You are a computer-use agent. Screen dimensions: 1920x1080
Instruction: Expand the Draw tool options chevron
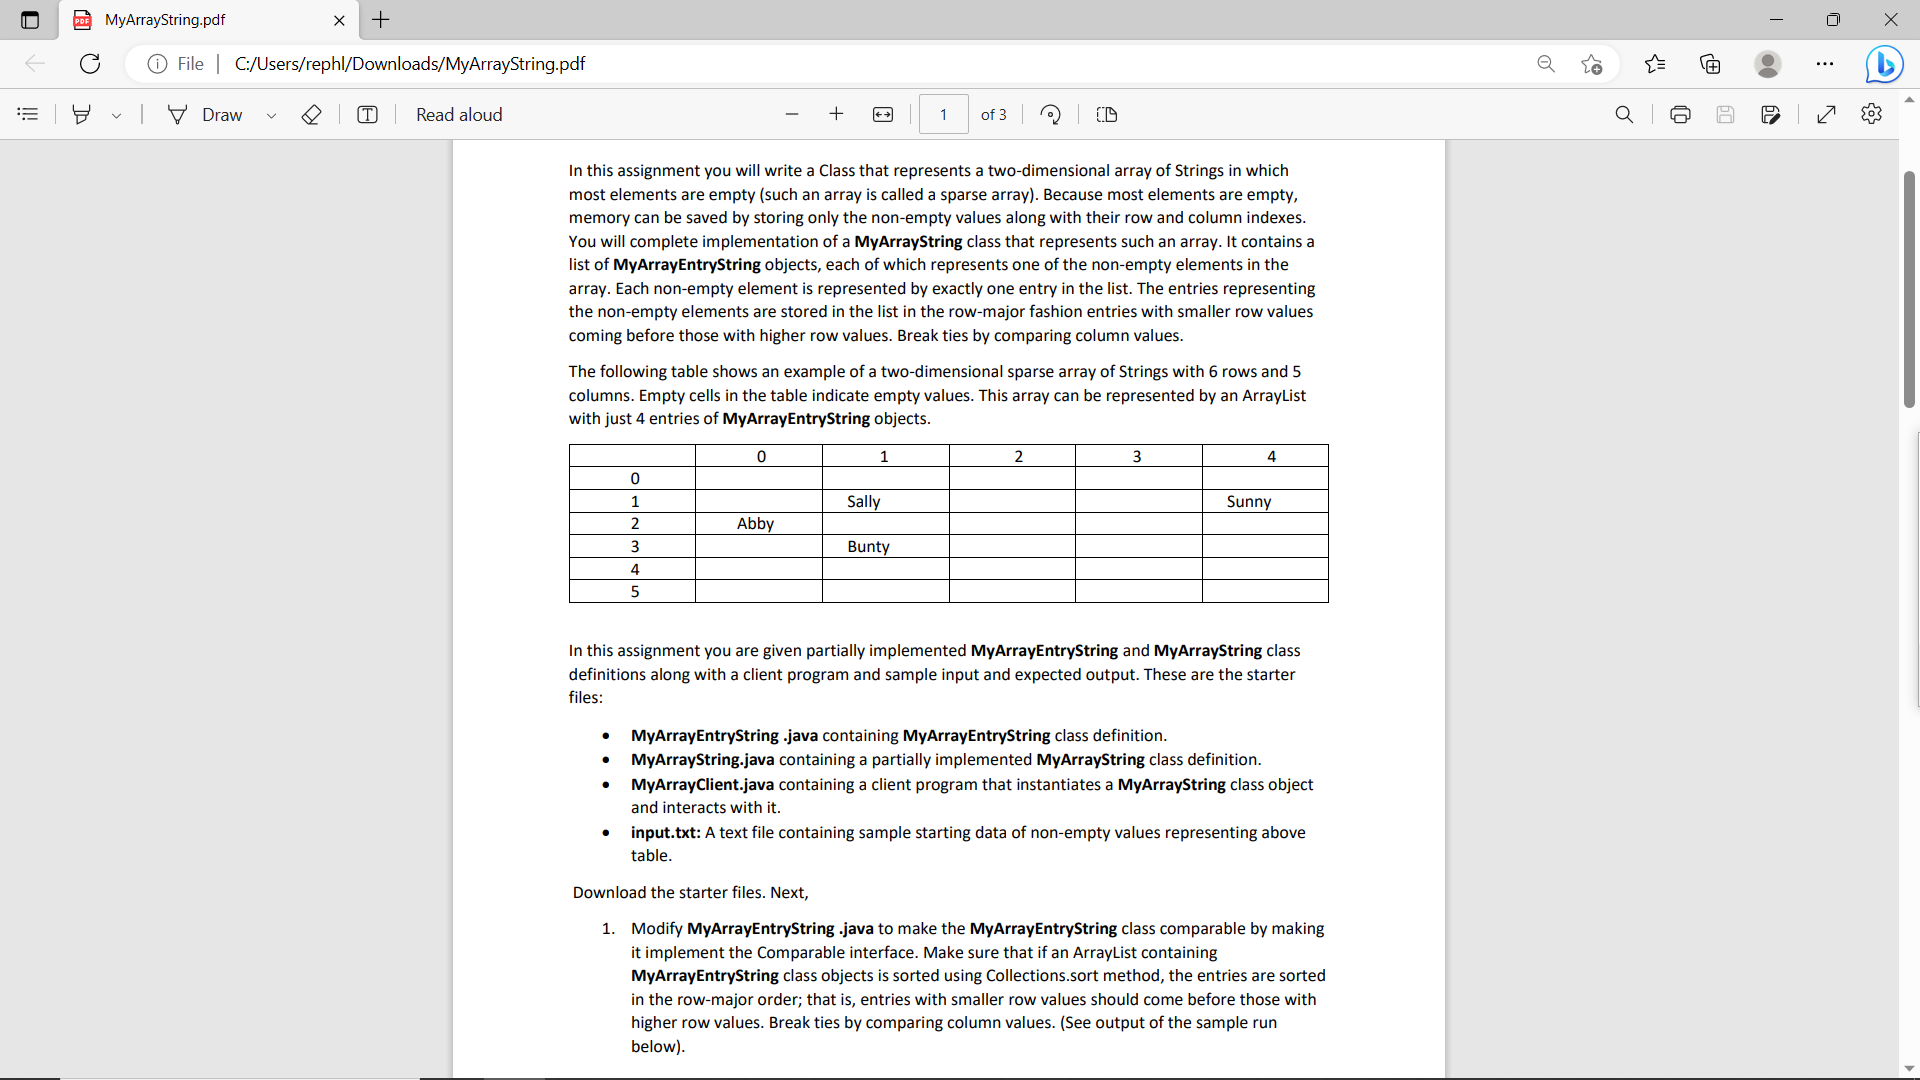click(271, 115)
